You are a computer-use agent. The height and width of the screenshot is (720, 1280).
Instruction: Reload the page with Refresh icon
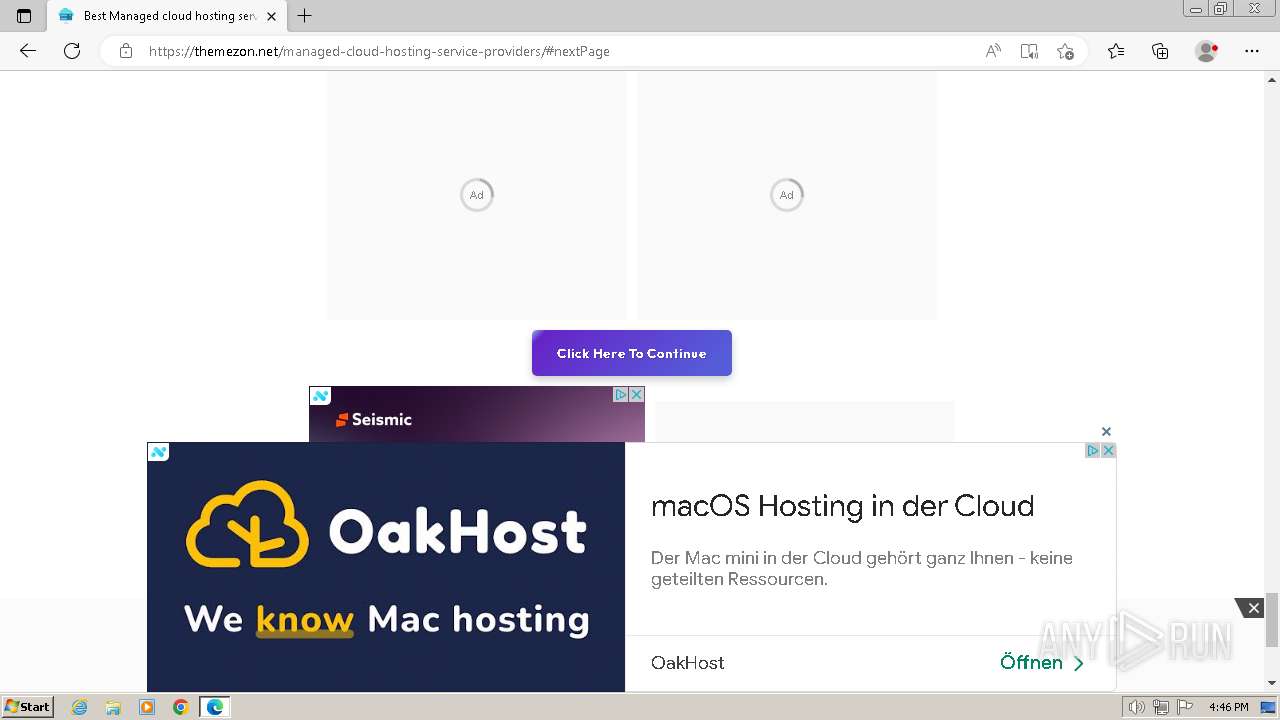click(72, 51)
